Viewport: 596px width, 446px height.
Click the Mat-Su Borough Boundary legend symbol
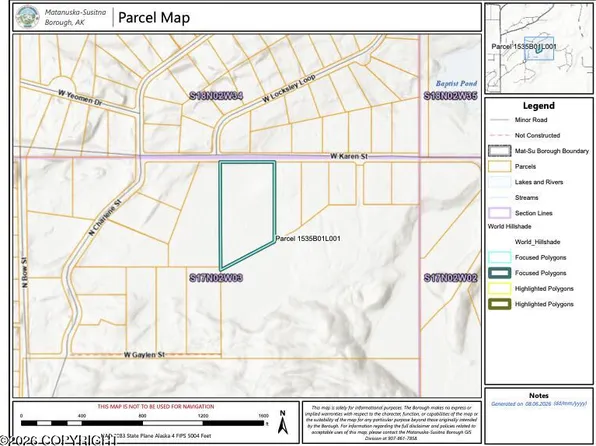pos(499,151)
